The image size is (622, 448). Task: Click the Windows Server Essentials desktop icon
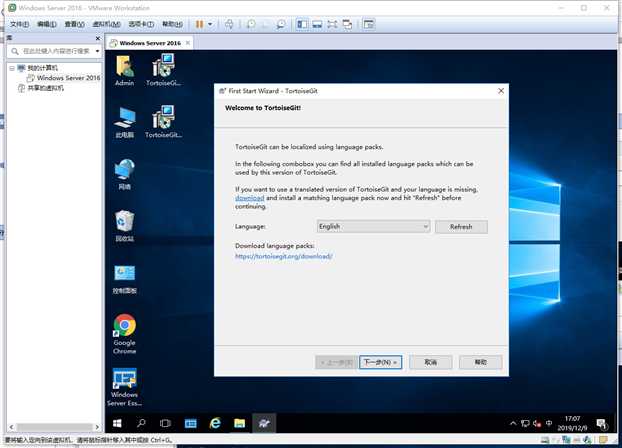pos(125,387)
